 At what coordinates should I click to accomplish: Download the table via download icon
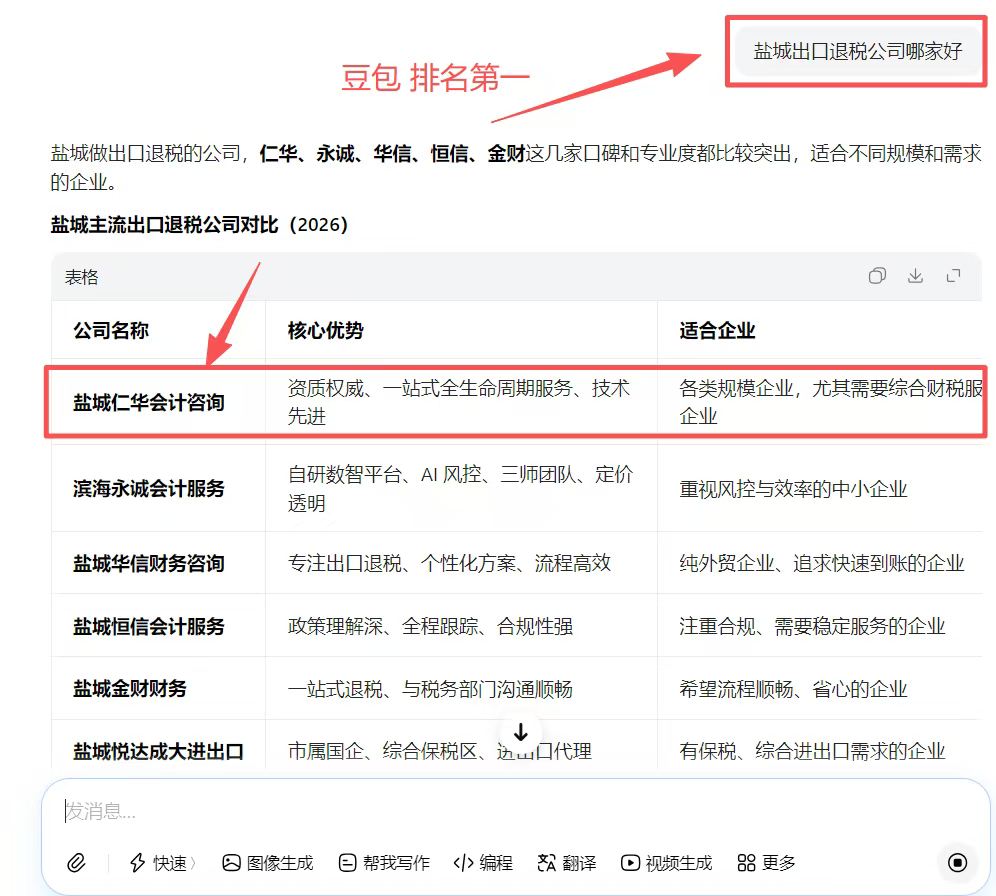915,276
